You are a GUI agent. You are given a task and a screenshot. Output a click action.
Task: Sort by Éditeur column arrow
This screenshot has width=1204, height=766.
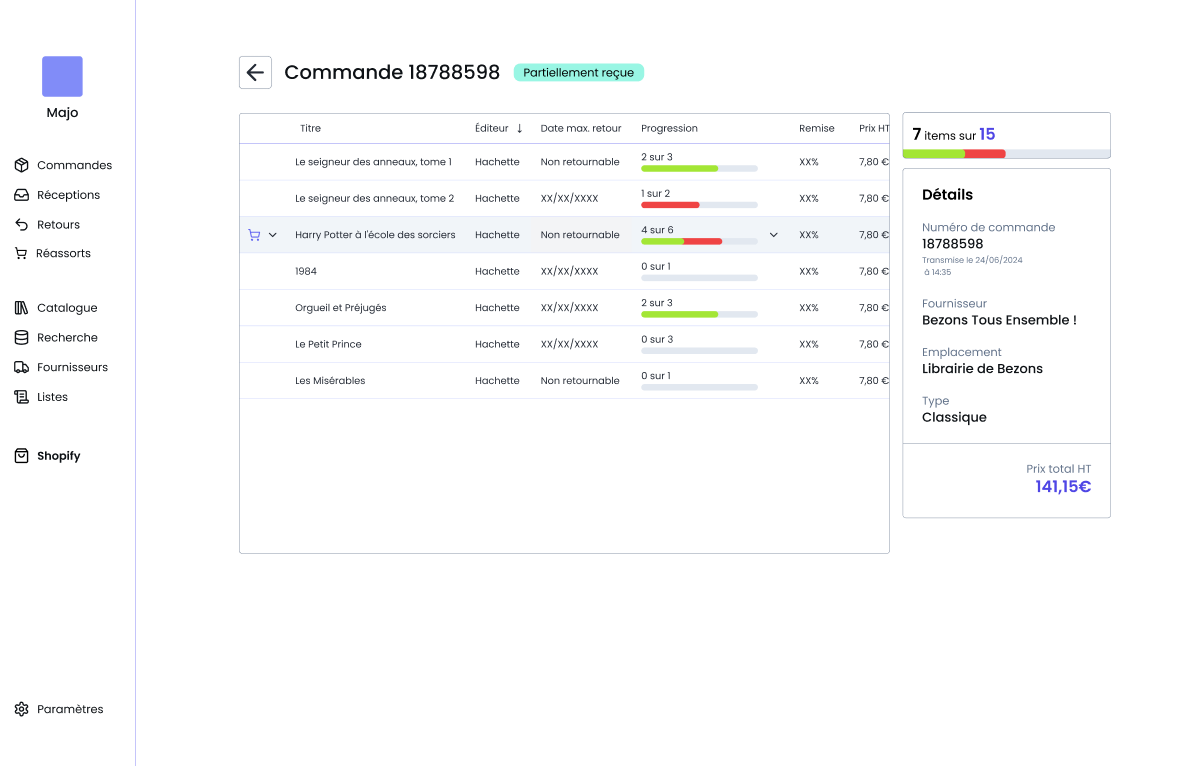coord(519,128)
